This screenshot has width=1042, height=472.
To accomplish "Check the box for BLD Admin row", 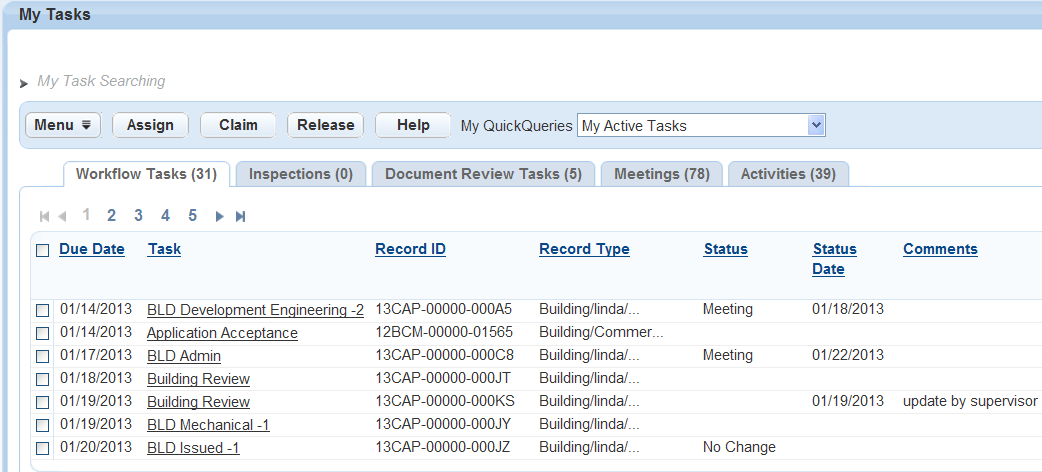I will click(42, 356).
